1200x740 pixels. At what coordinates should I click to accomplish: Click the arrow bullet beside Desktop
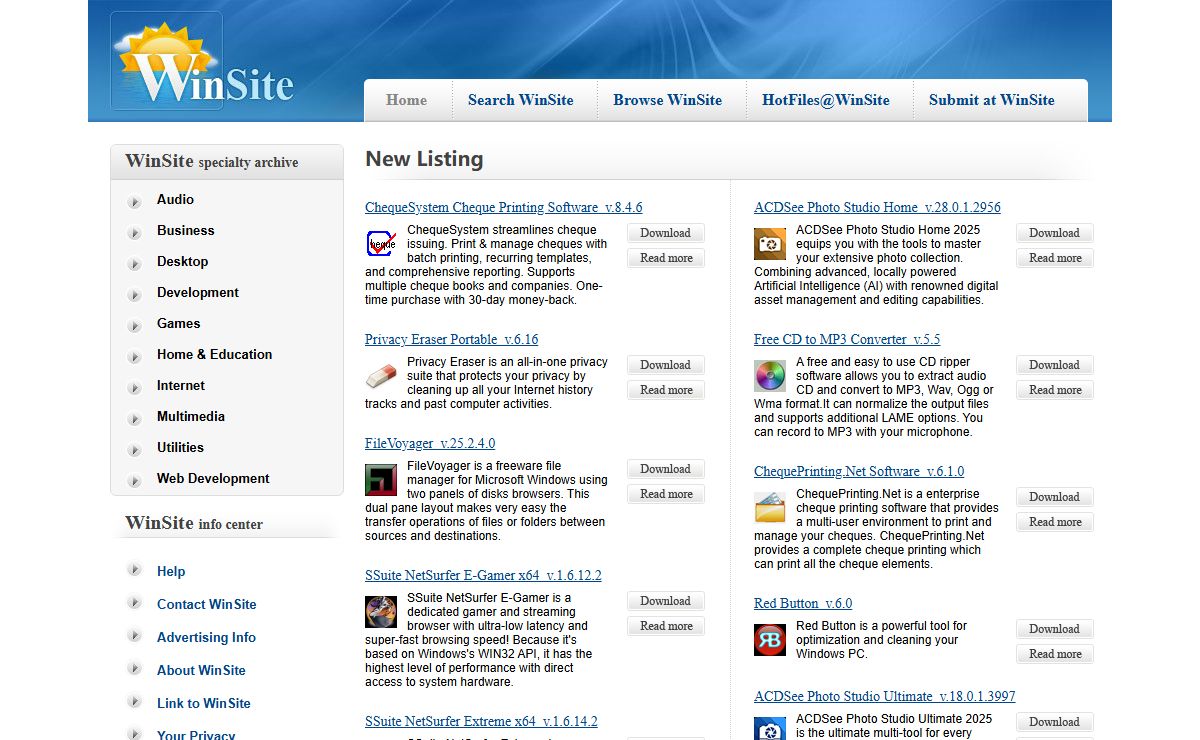point(135,264)
